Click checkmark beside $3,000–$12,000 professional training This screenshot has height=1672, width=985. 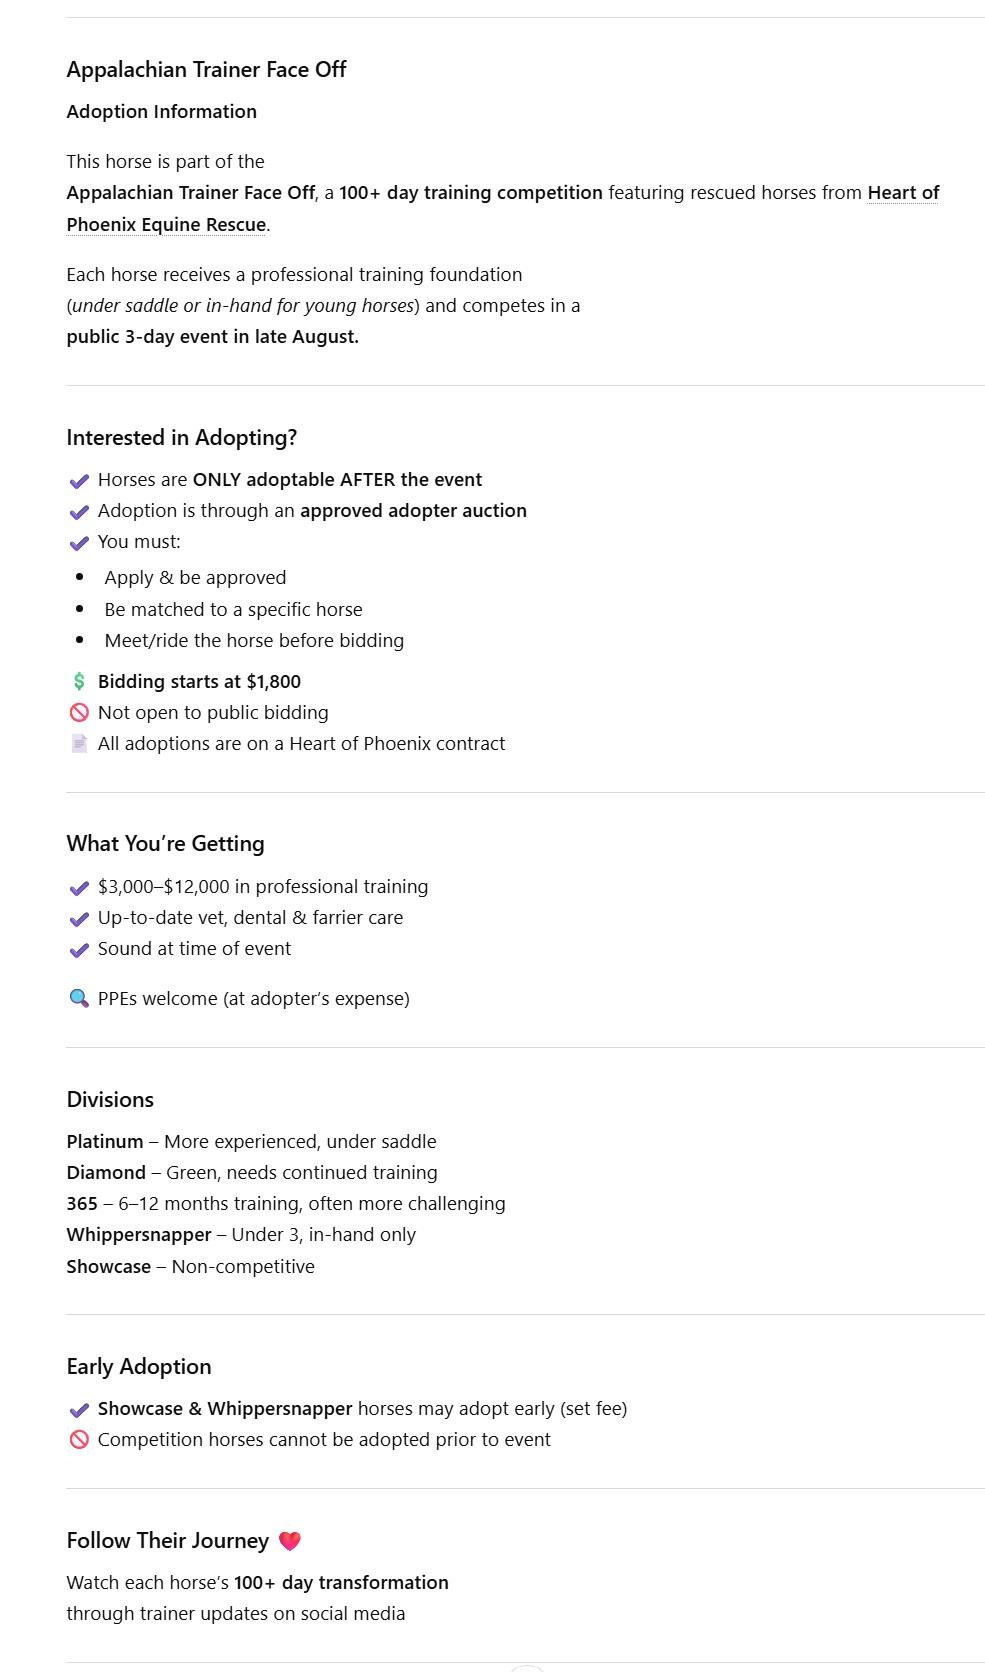(x=79, y=888)
